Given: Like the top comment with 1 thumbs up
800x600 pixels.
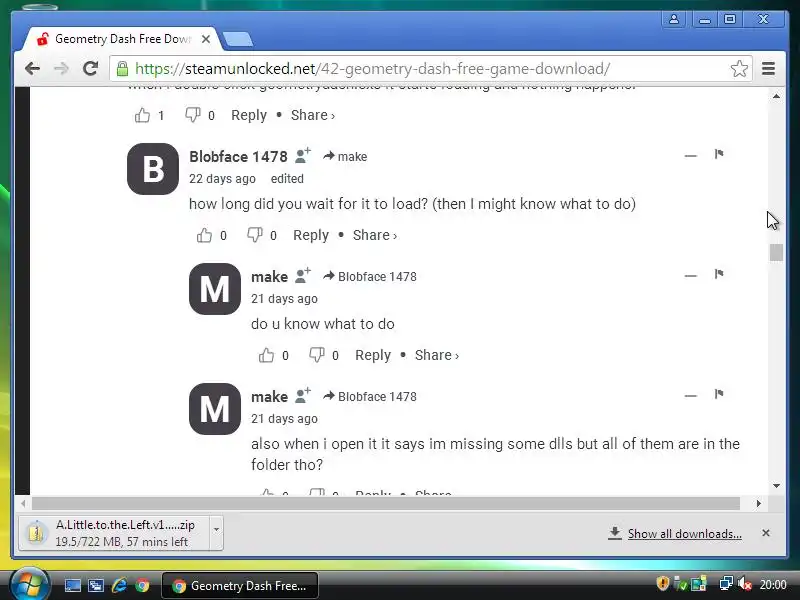Looking at the screenshot, I should [142, 115].
